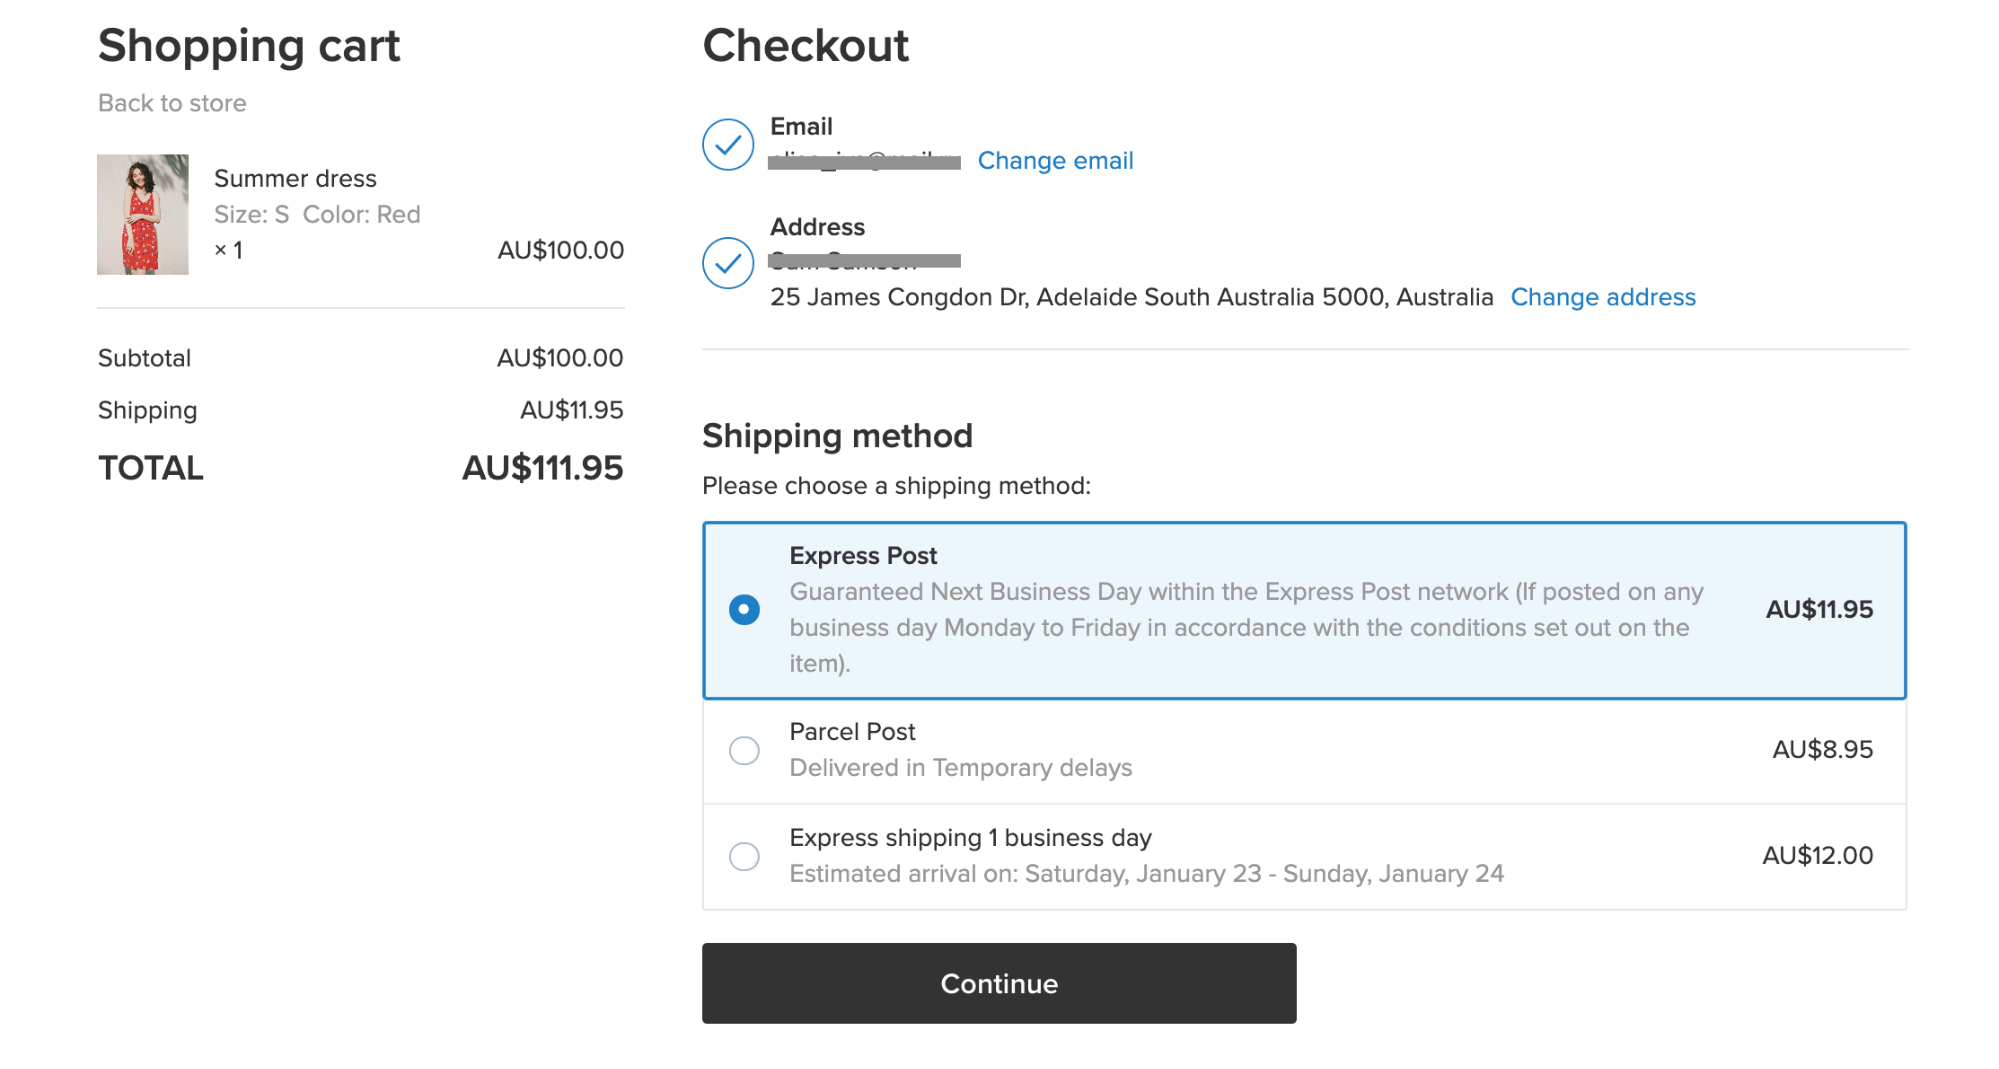Image resolution: width=1999 pixels, height=1069 pixels.
Task: Click the Parcel Post option title
Action: pos(852,732)
